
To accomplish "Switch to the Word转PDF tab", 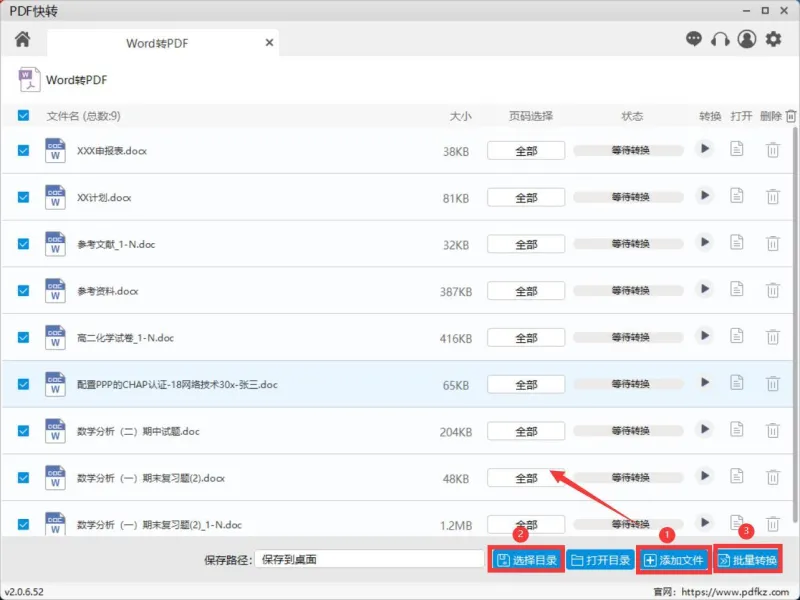I will [163, 43].
